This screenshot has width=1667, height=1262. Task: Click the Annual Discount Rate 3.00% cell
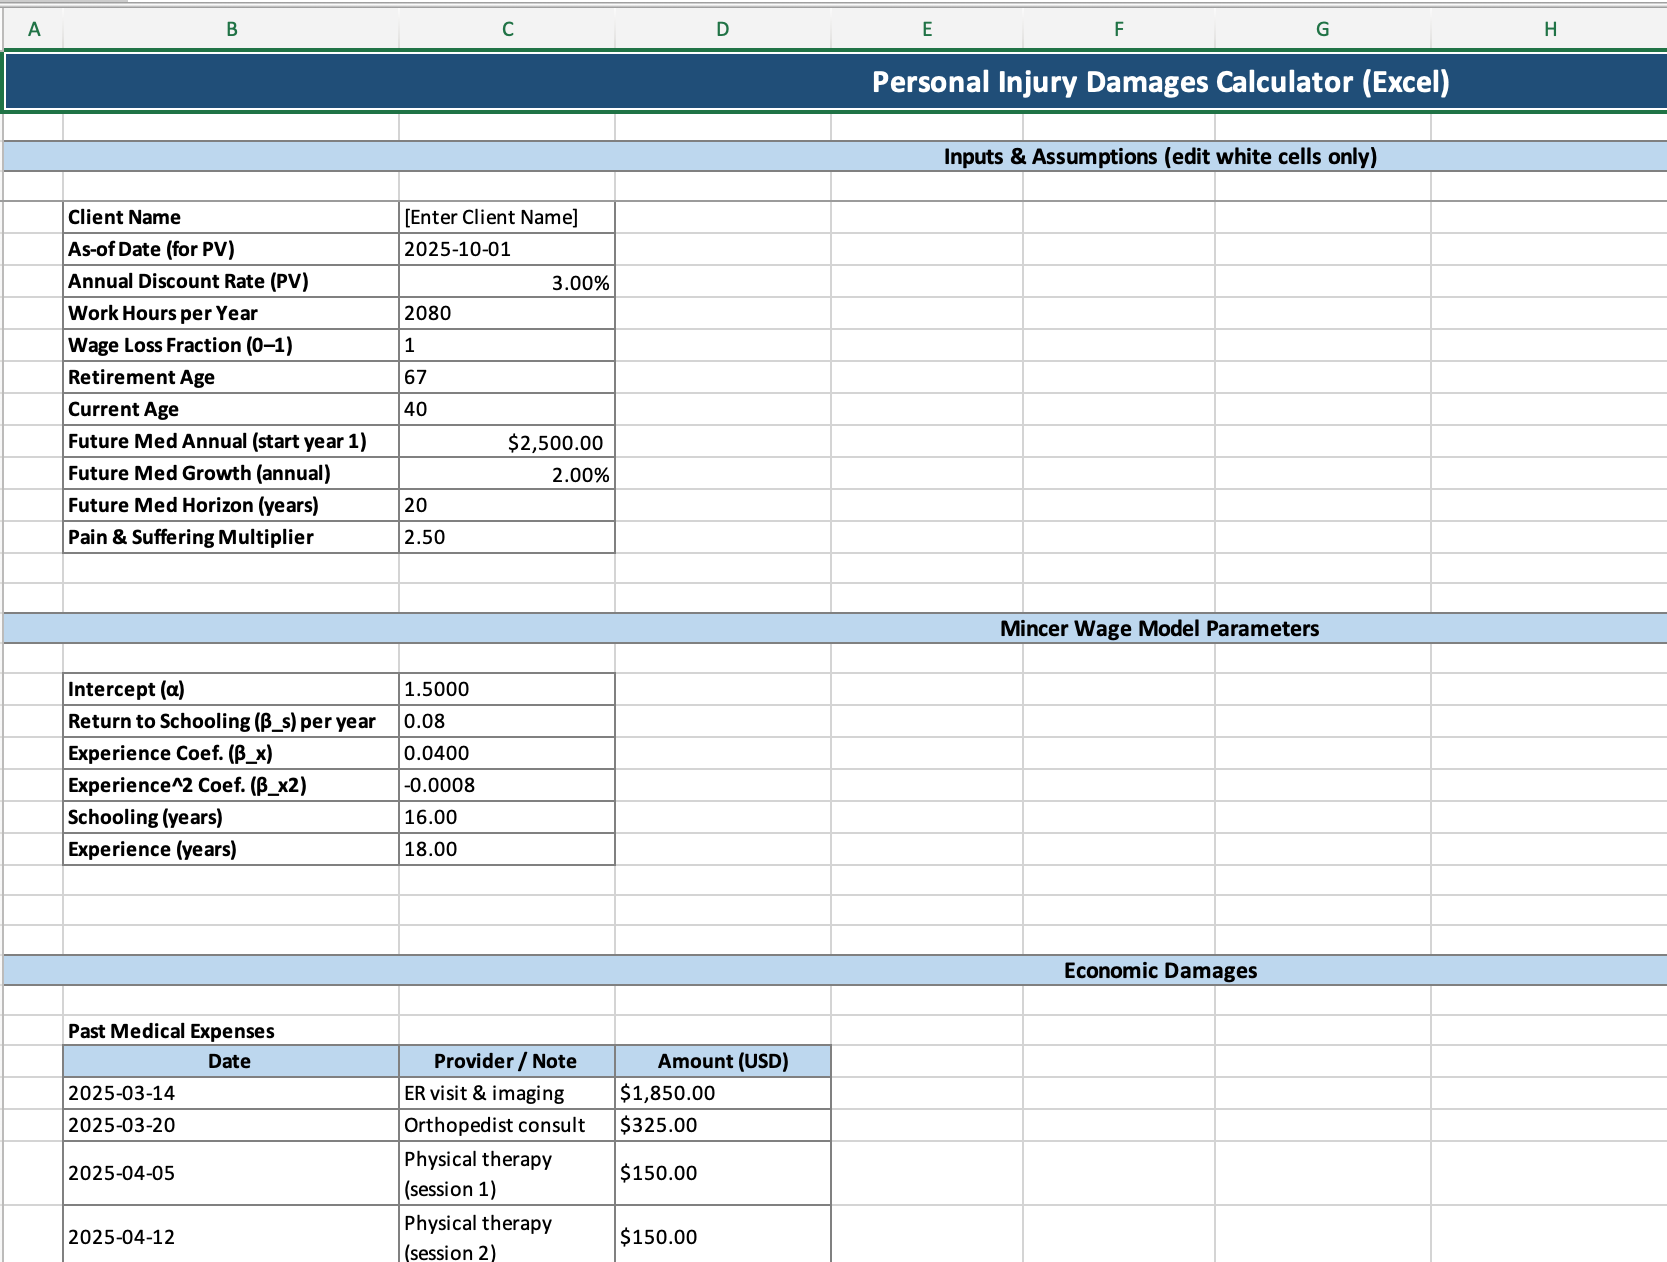[506, 282]
